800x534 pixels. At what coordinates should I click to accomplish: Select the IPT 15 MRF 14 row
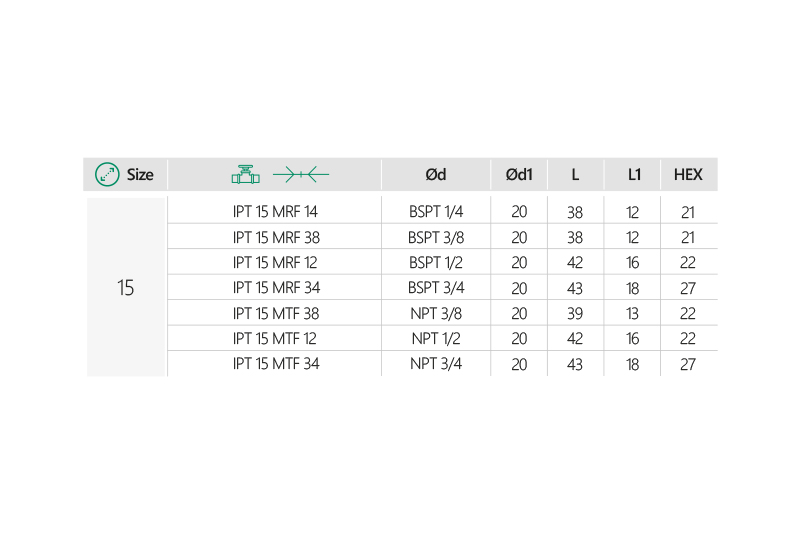(275, 212)
